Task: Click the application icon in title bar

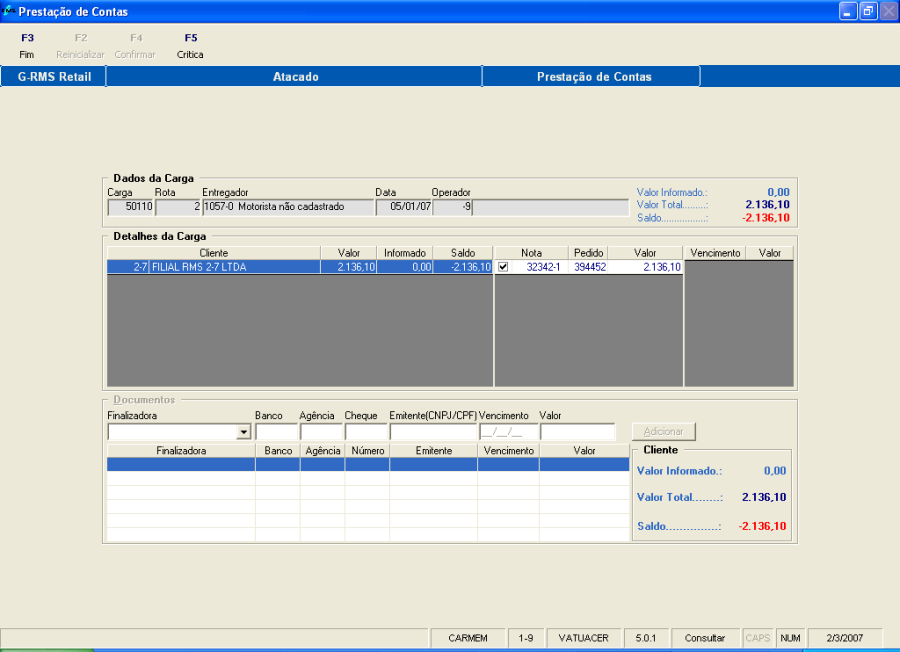Action: [x=8, y=11]
